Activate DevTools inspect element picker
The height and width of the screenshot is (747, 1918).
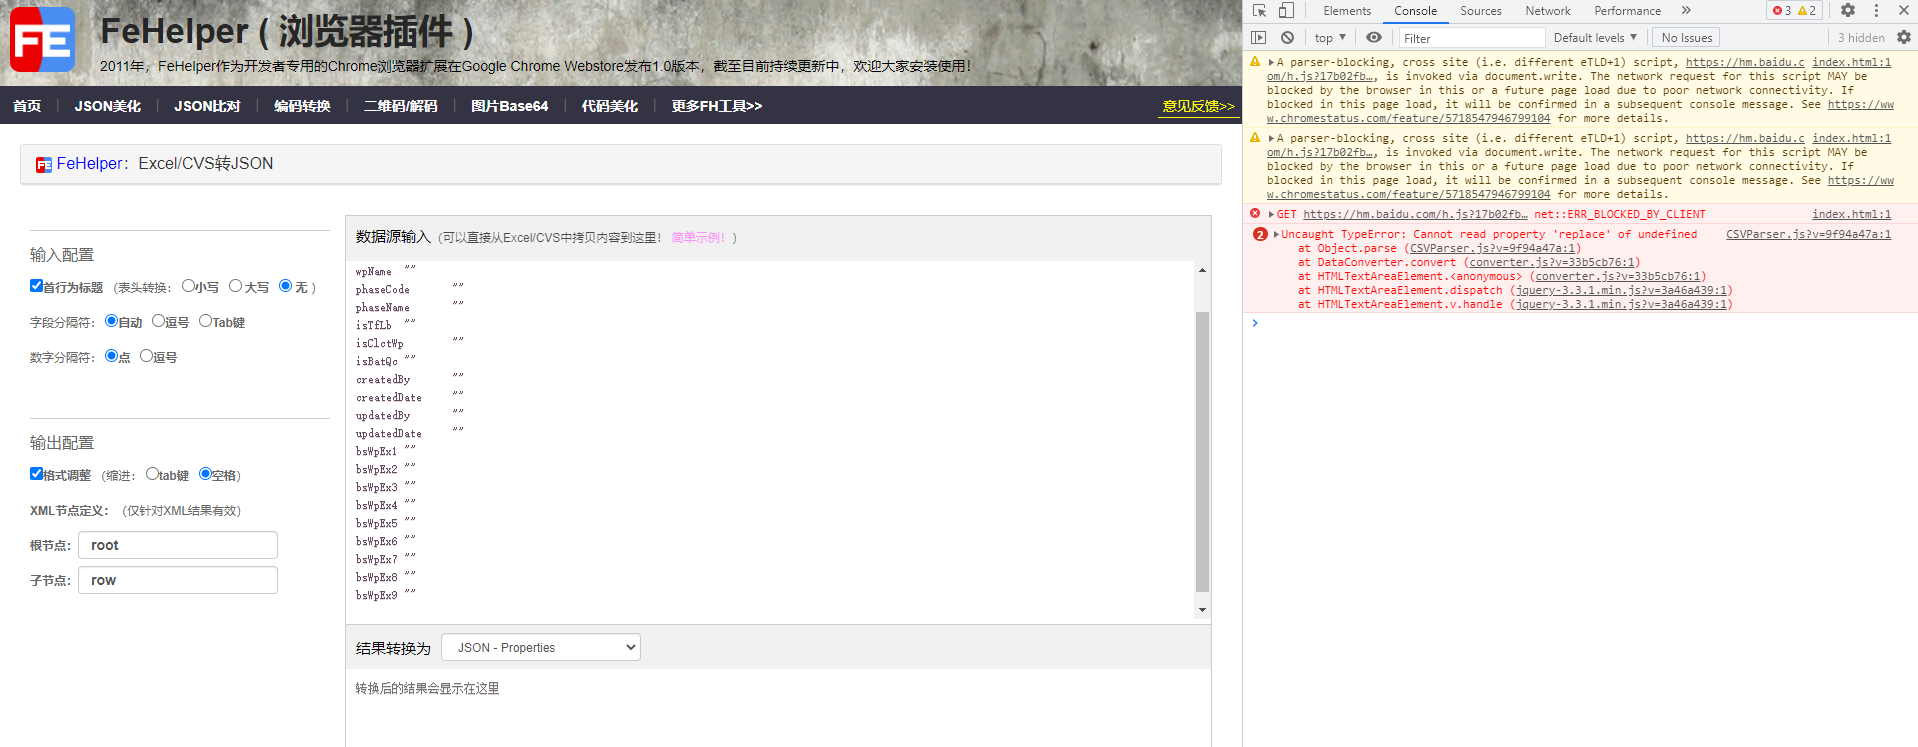[x=1260, y=11]
